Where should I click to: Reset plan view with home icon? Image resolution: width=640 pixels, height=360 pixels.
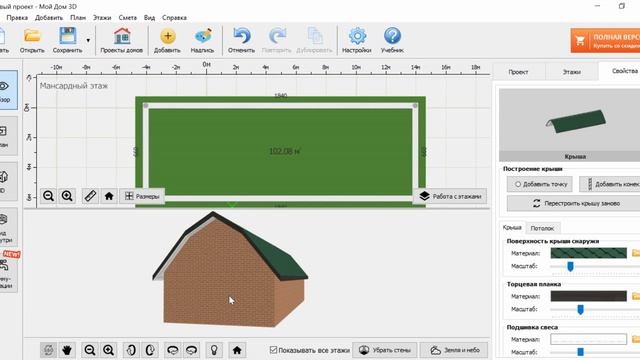tap(109, 196)
